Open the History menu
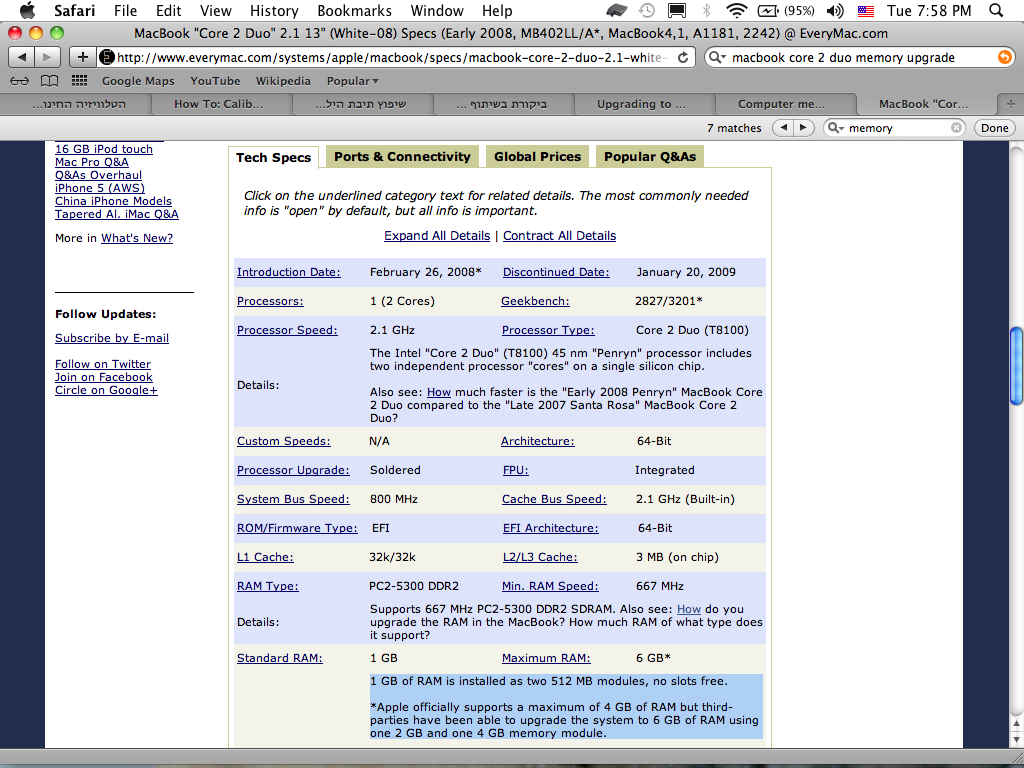 (x=274, y=10)
